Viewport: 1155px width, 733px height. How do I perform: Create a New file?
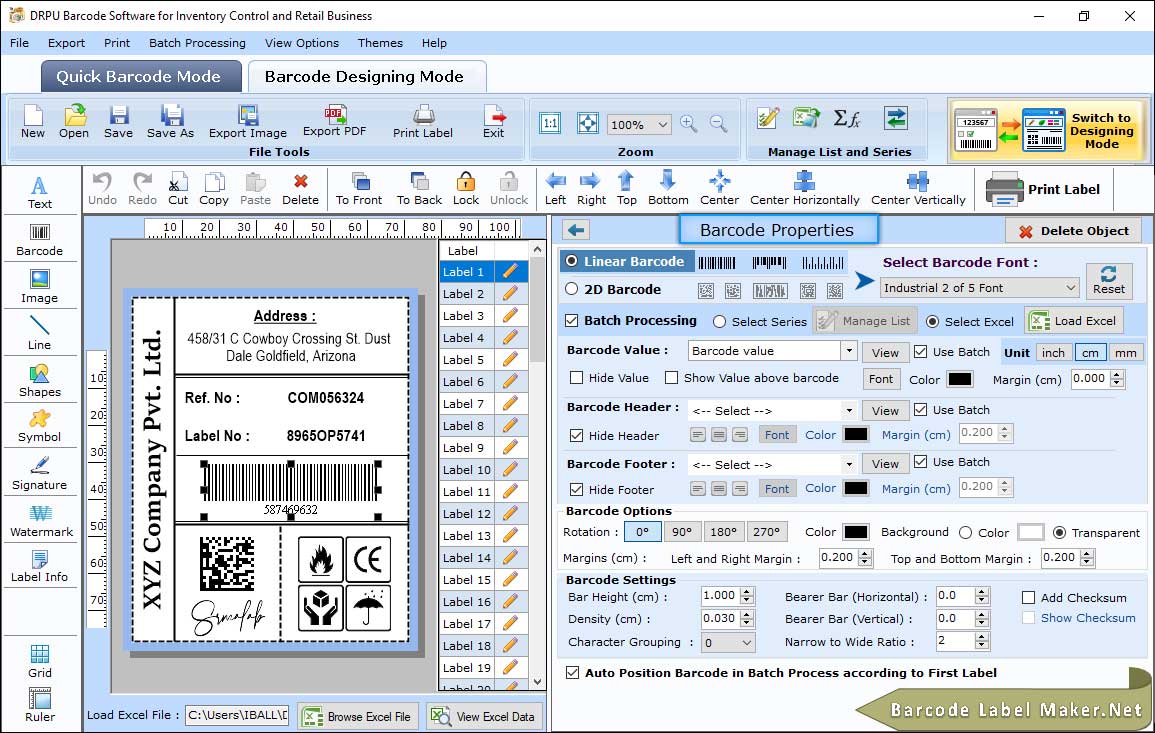tap(32, 122)
